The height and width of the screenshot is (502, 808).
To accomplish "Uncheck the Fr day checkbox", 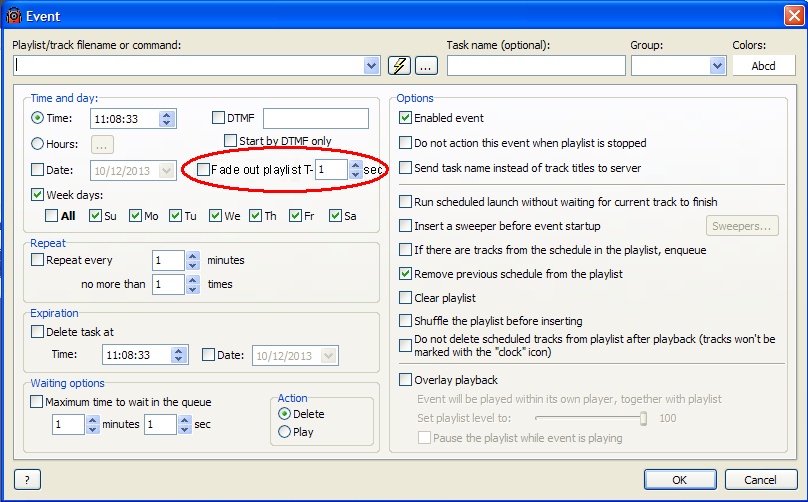I will [x=295, y=215].
